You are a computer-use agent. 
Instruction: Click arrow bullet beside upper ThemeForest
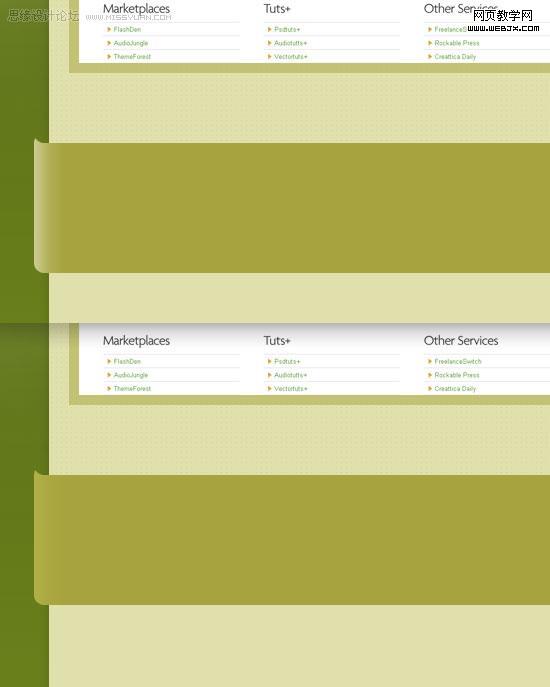click(109, 57)
